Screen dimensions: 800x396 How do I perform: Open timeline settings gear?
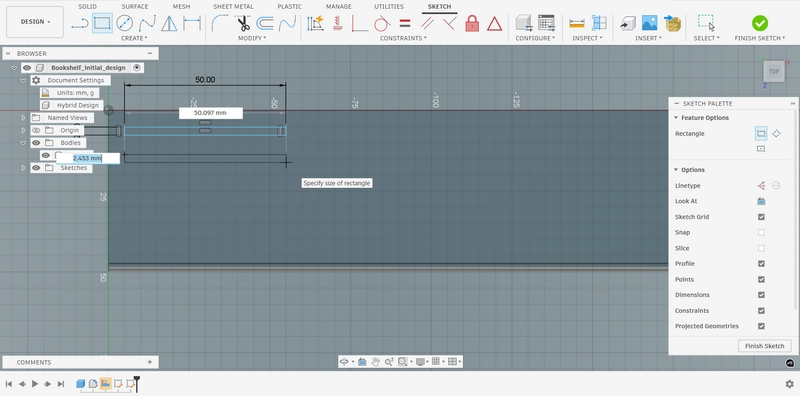click(789, 384)
